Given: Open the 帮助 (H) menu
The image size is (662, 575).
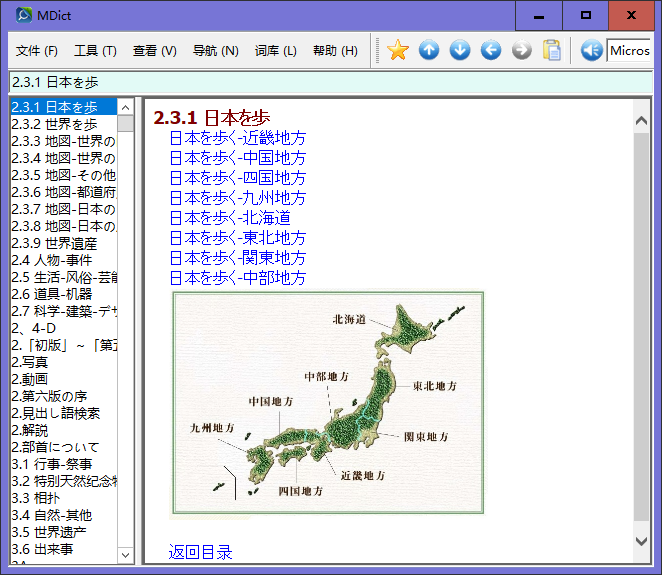Looking at the screenshot, I should pyautogui.click(x=335, y=51).
